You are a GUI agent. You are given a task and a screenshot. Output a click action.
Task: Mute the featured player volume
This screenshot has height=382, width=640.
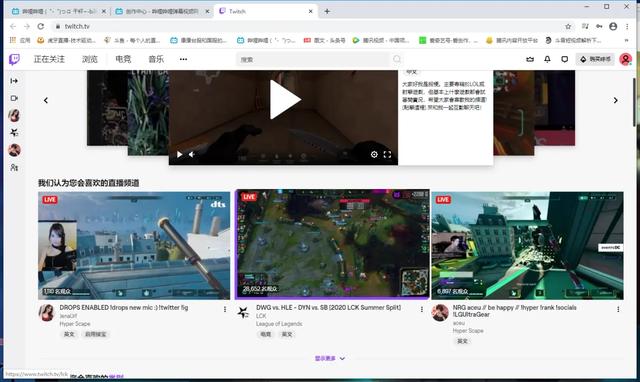coord(191,154)
